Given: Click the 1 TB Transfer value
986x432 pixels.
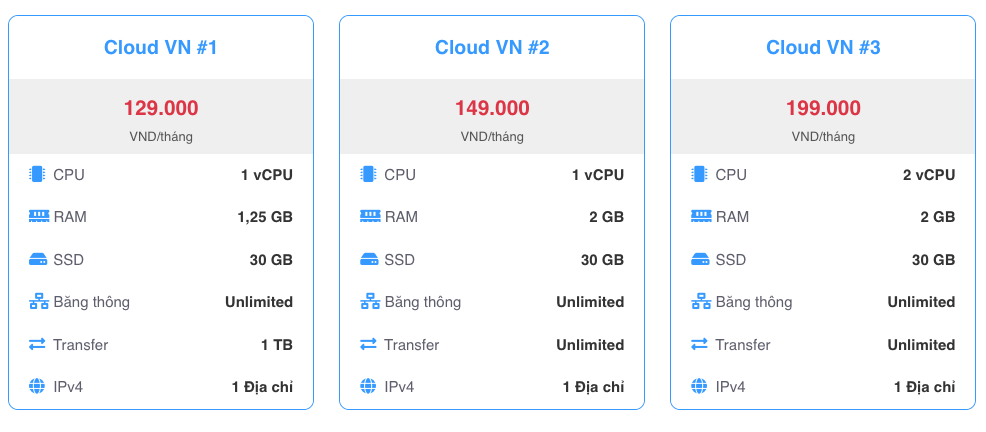Looking at the screenshot, I should point(277,345).
